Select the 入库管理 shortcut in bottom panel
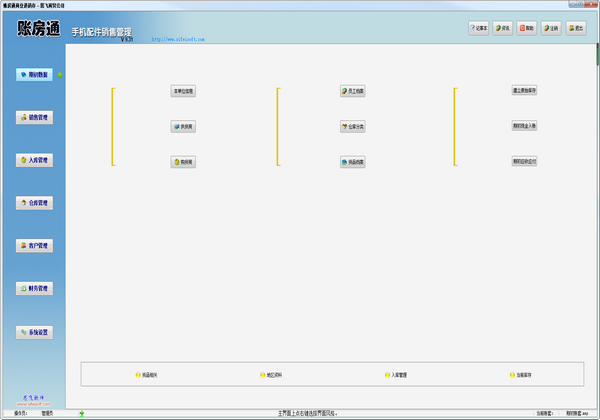The width and height of the screenshot is (600, 420). tap(393, 375)
